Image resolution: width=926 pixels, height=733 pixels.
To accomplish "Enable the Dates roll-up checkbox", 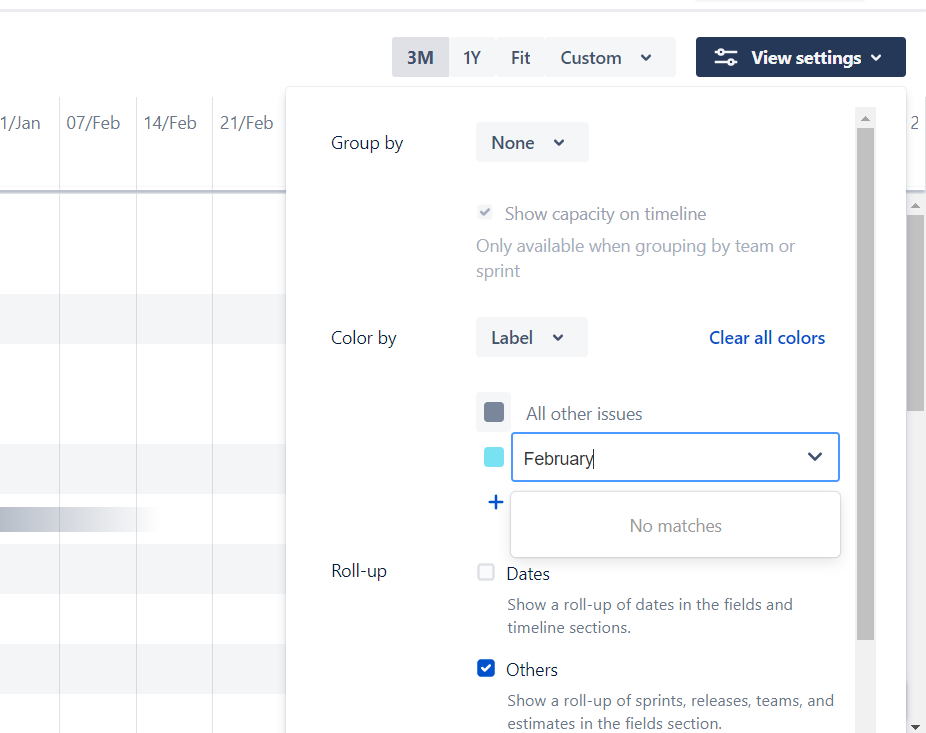I will pyautogui.click(x=486, y=572).
